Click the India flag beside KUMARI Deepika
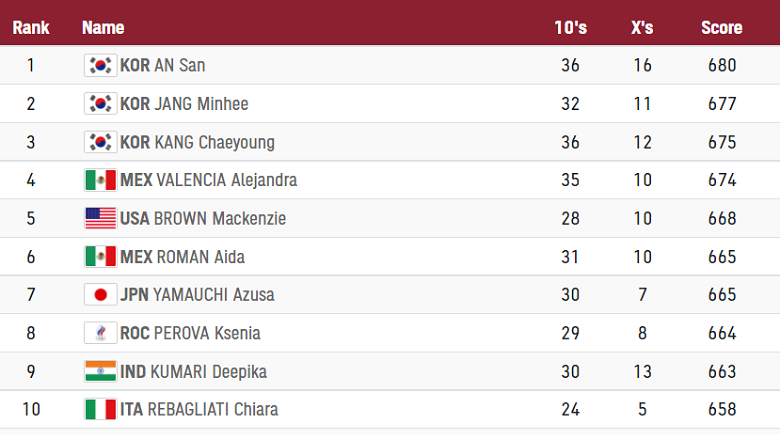Viewport: 780px width, 439px height. point(100,371)
